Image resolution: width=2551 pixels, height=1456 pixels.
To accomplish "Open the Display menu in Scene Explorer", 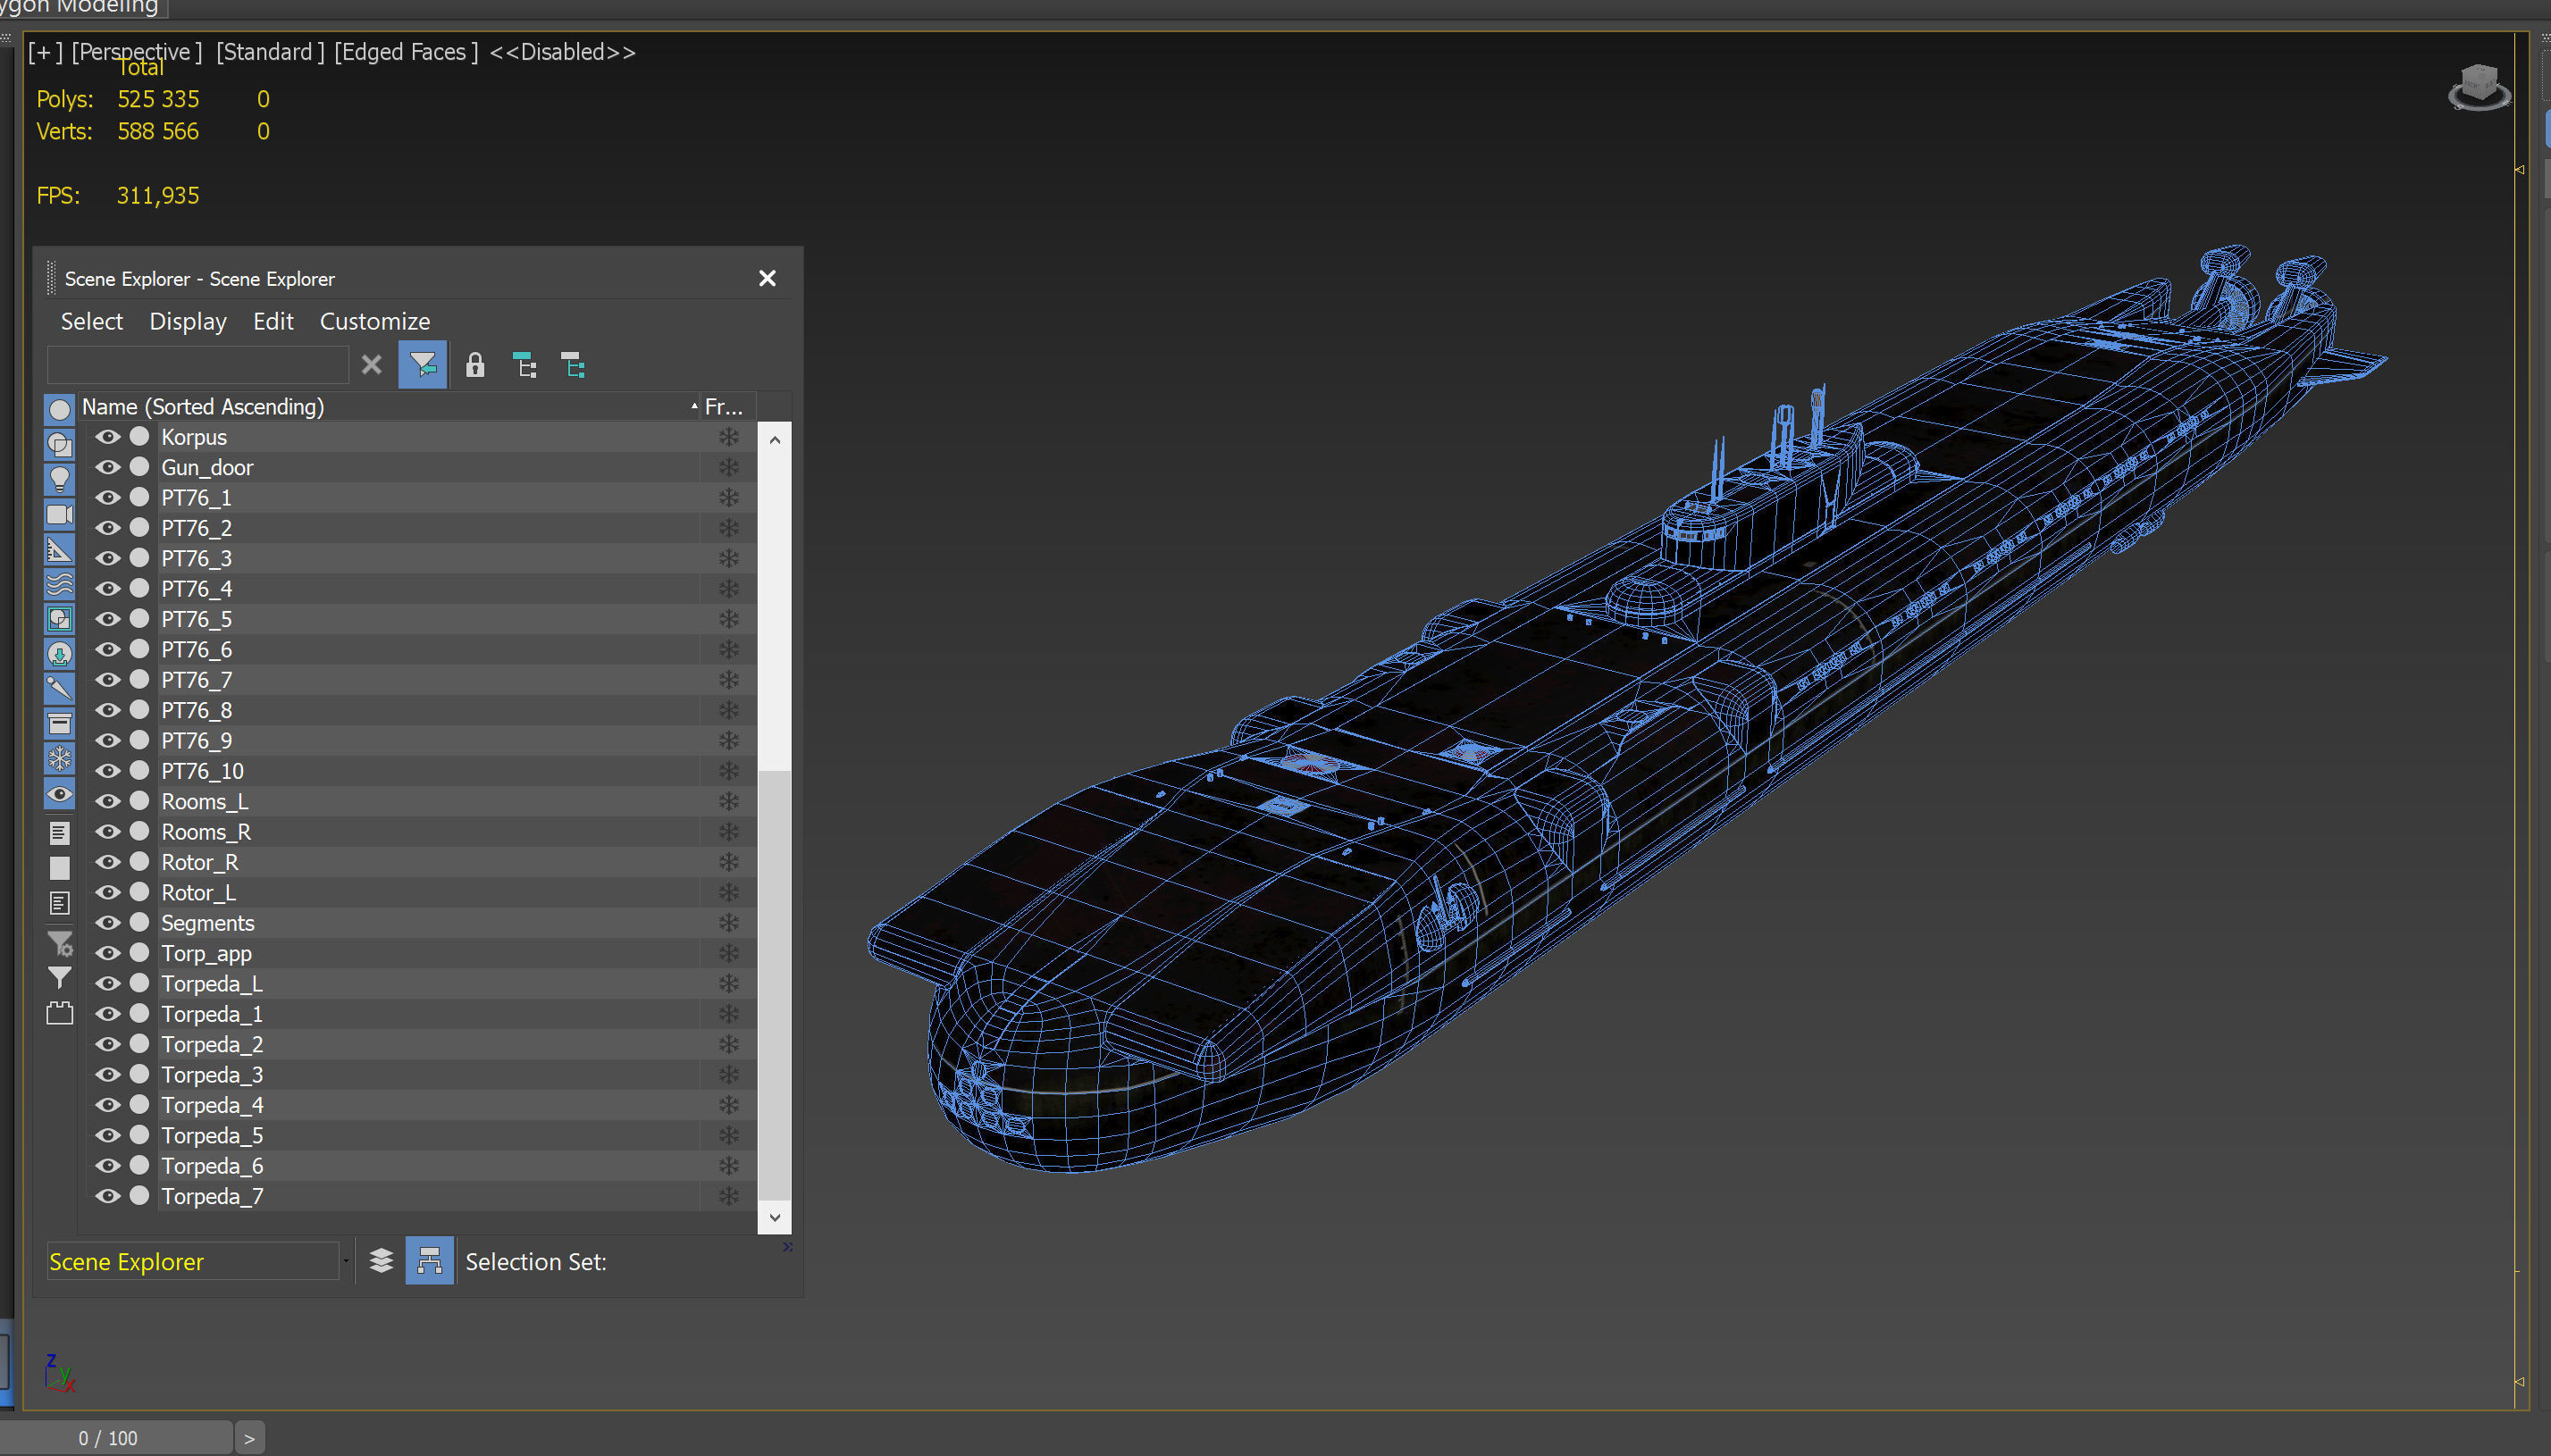I will (187, 321).
